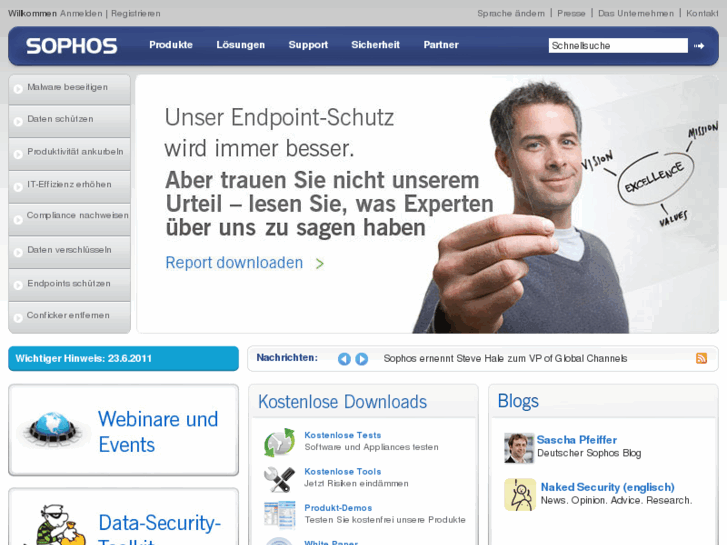Click the Anmelden link
The height and width of the screenshot is (545, 727).
(x=81, y=13)
